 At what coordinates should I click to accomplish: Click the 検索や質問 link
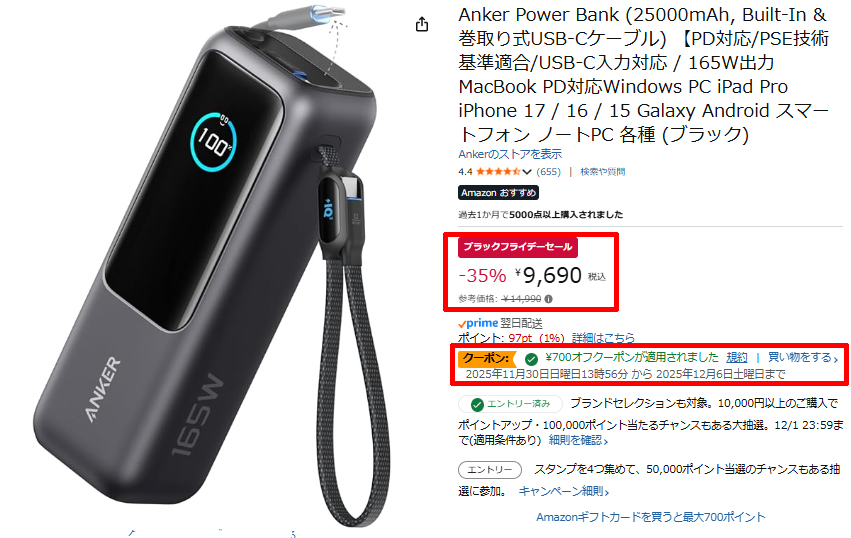point(602,172)
